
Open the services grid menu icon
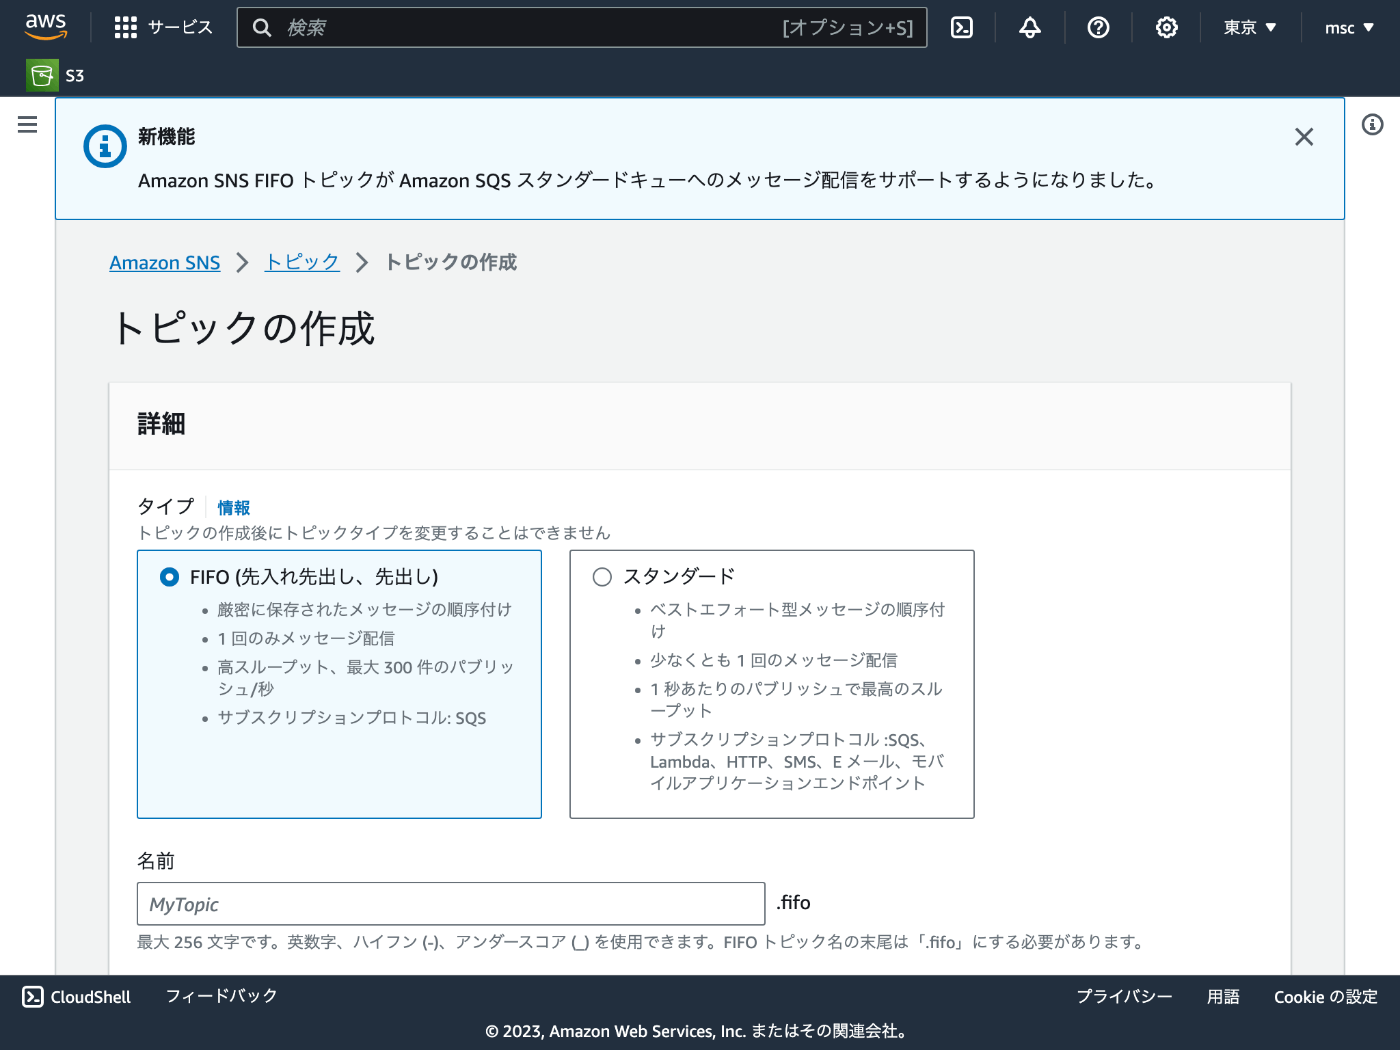(x=126, y=28)
